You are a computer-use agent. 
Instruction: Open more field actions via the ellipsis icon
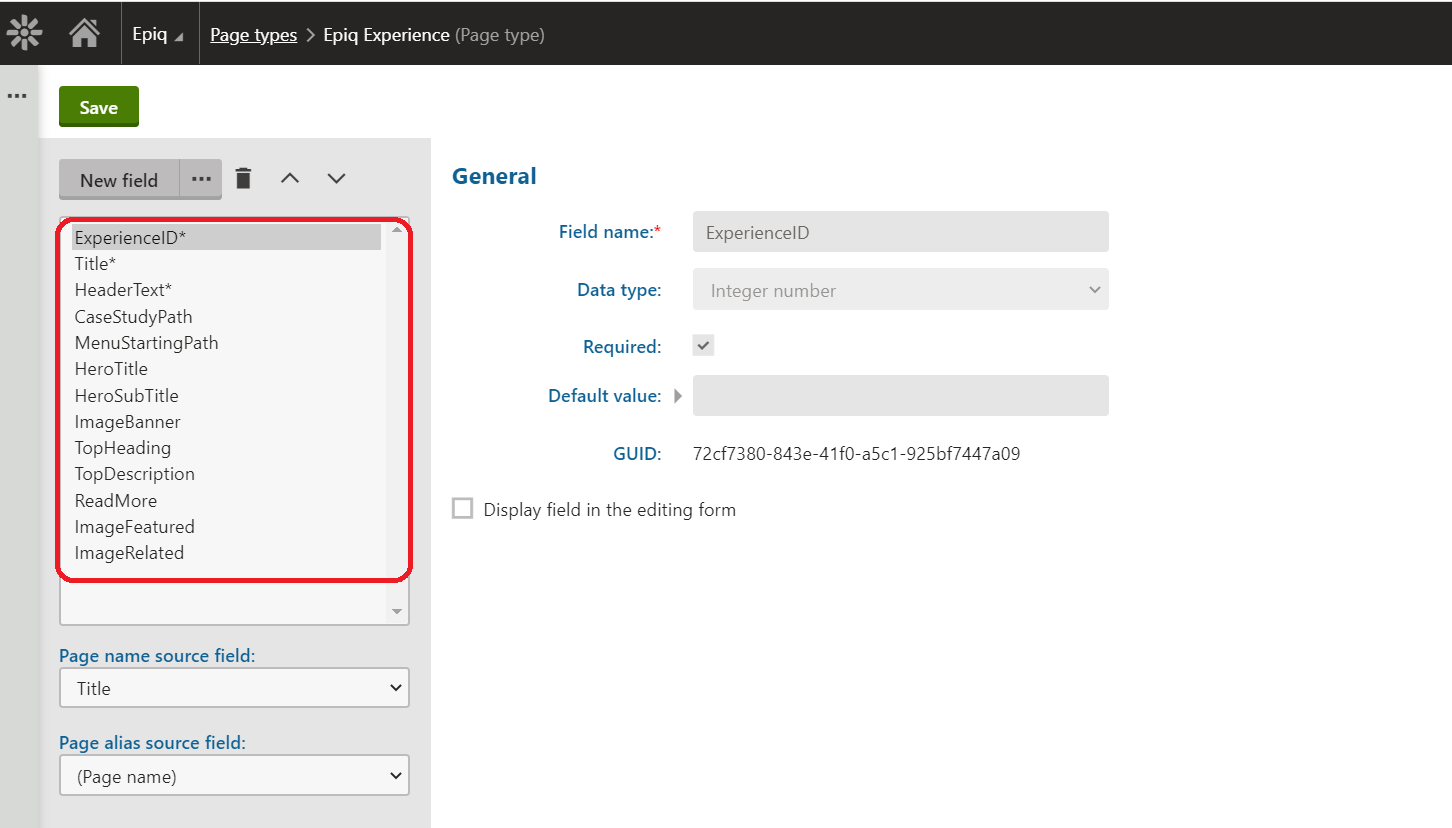(201, 178)
